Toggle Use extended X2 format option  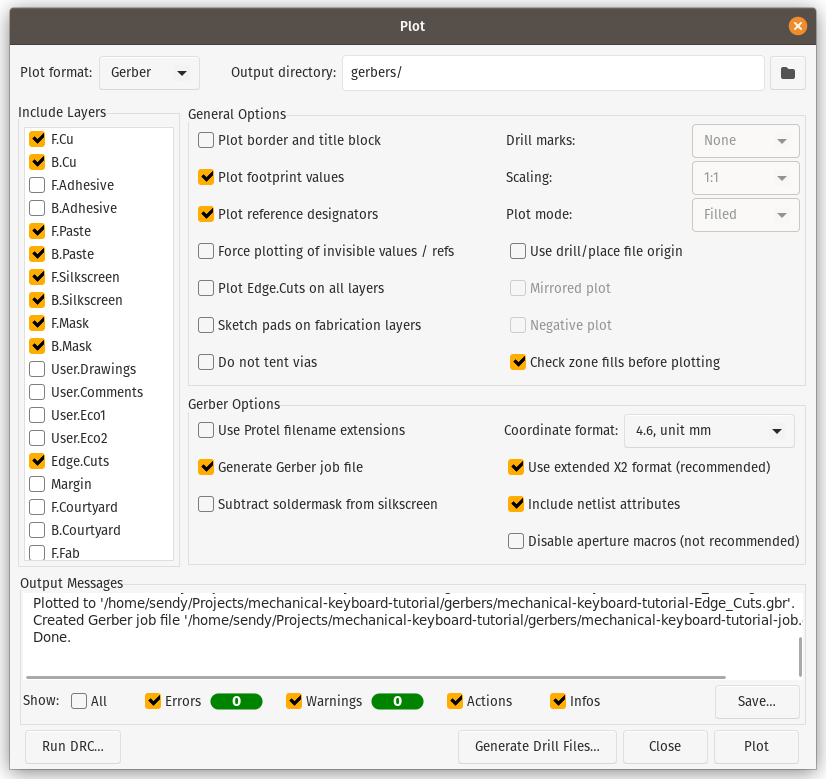[517, 468]
